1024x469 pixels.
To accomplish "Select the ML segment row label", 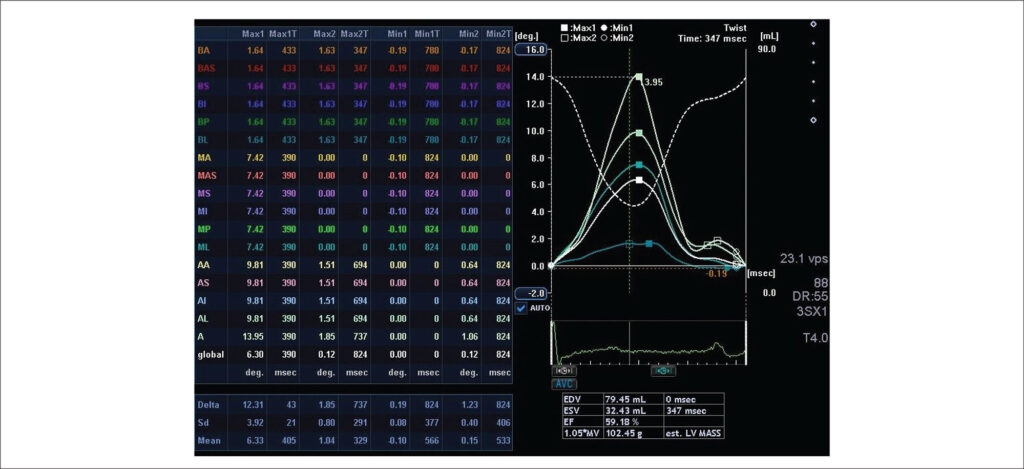I will point(204,247).
